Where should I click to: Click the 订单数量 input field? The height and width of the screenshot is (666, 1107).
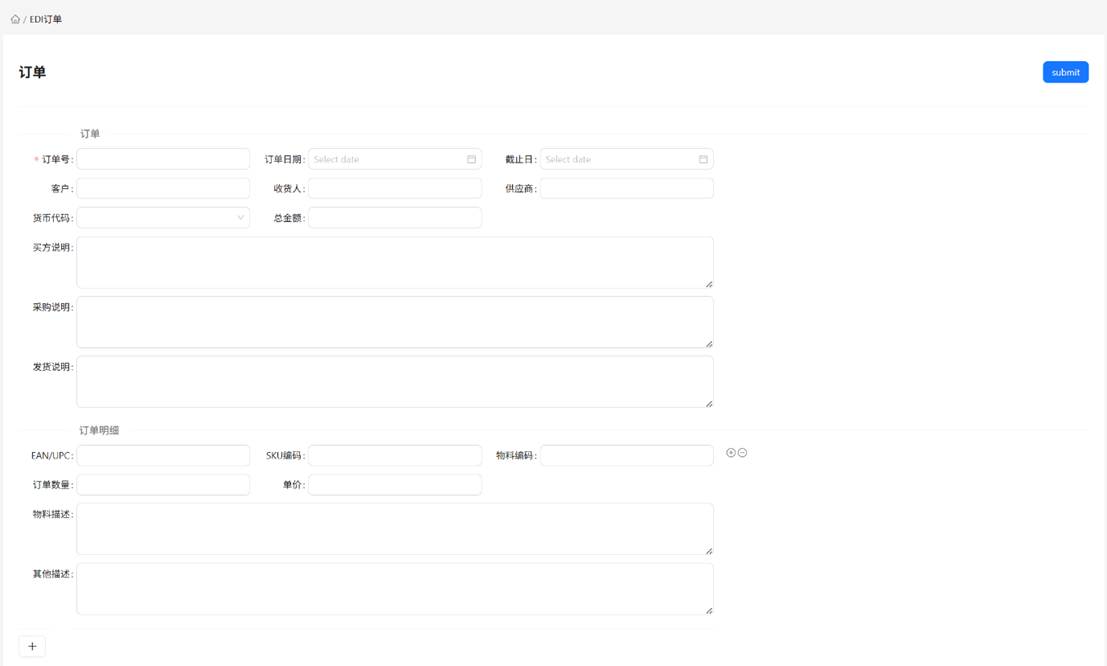pyautogui.click(x=163, y=484)
